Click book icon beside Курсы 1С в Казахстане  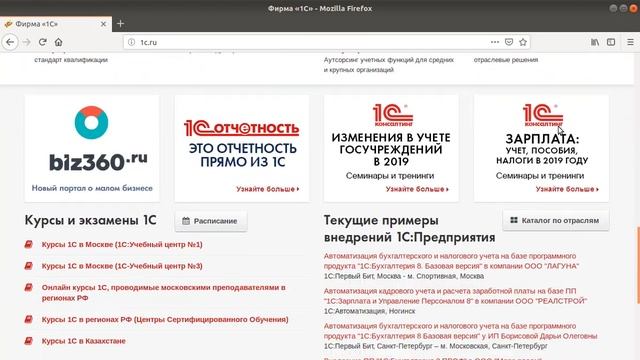29,340
